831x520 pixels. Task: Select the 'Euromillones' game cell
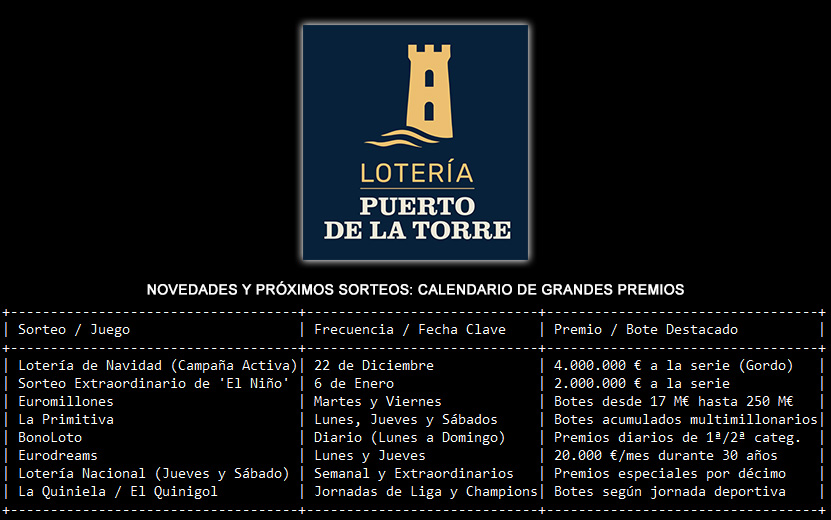[66, 402]
